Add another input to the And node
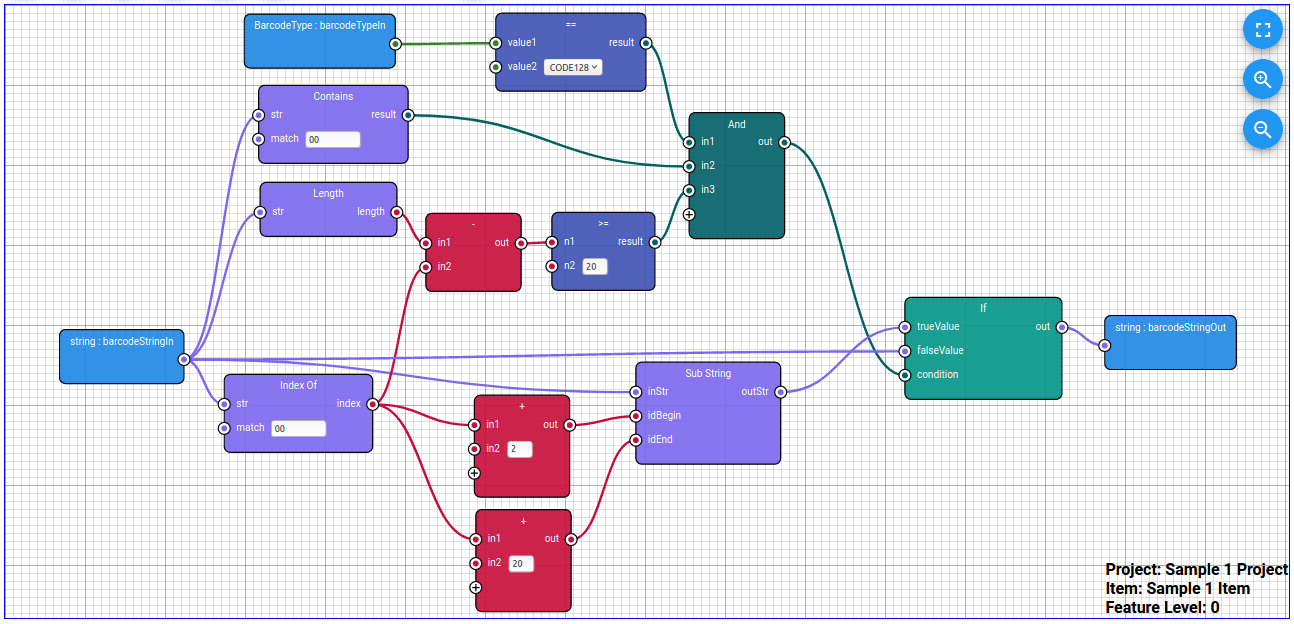The image size is (1294, 624). point(689,214)
